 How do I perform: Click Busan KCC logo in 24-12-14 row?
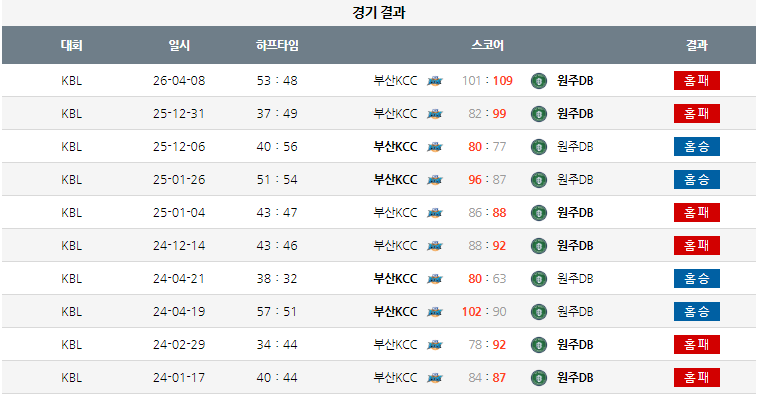pyautogui.click(x=434, y=246)
